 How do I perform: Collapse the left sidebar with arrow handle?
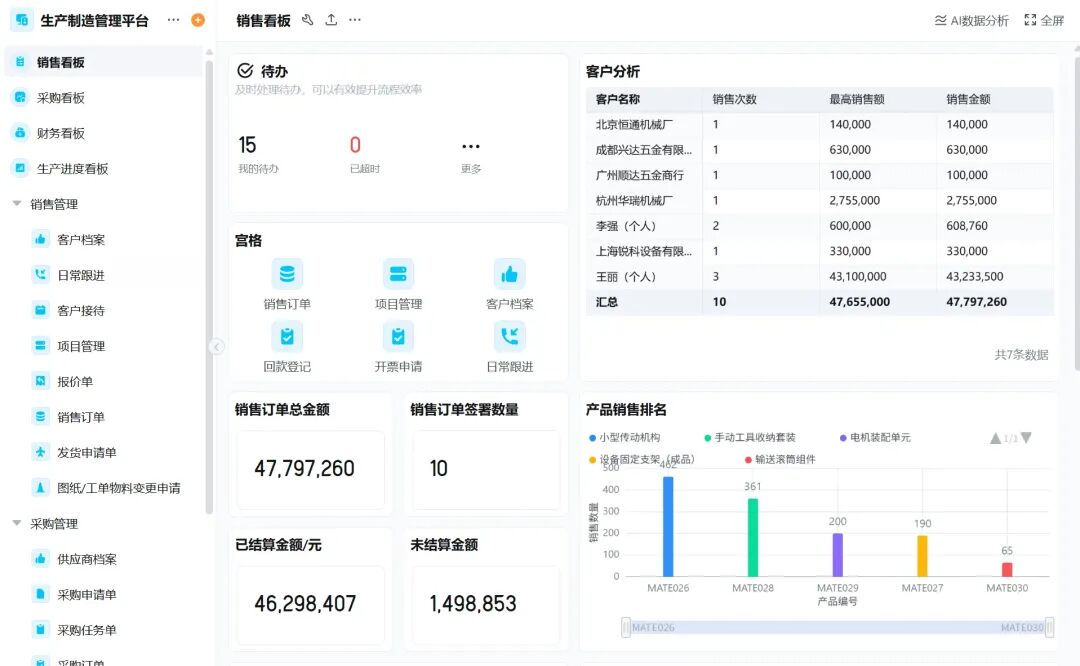click(217, 346)
